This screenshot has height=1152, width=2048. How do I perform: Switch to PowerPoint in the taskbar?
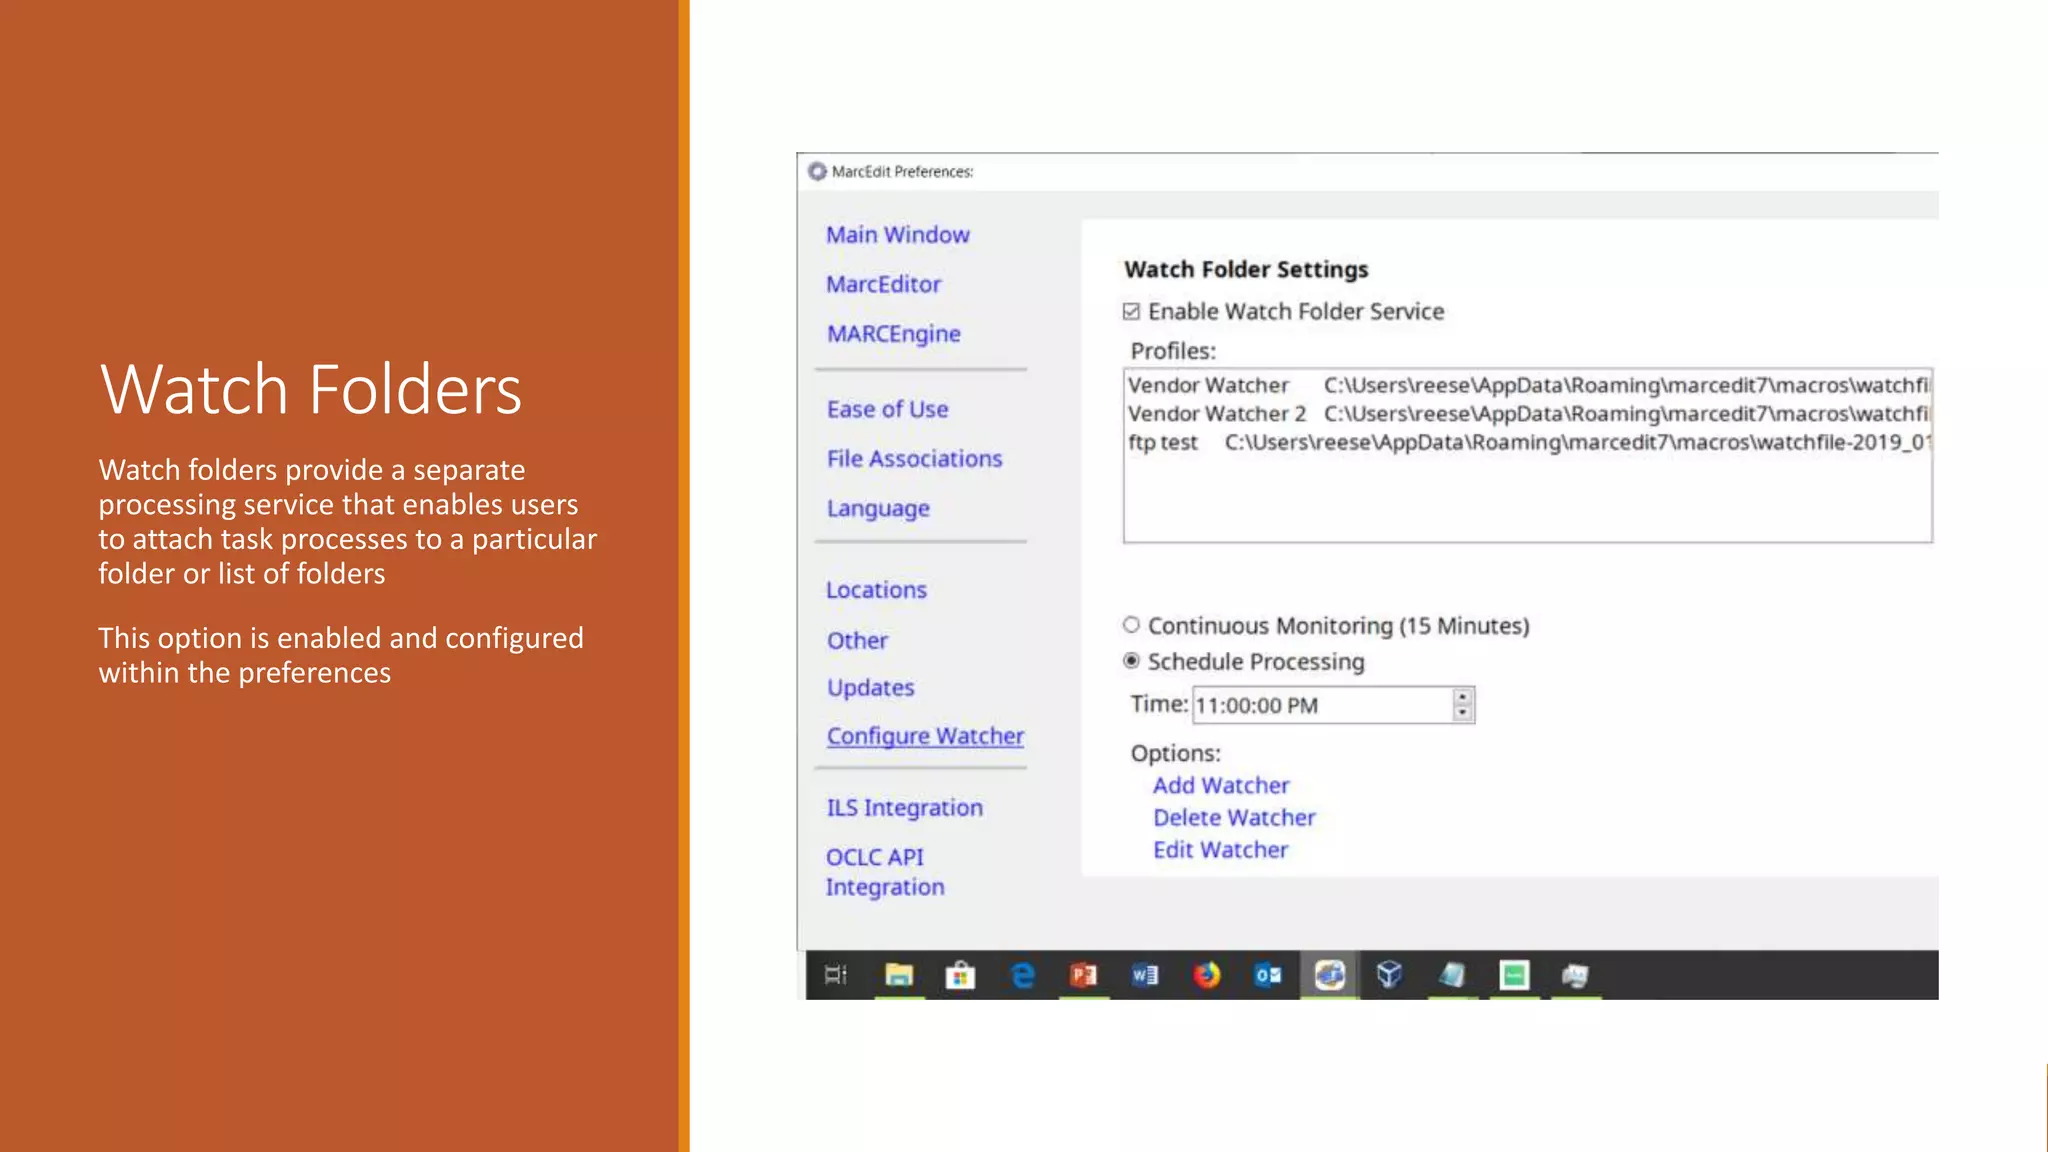coord(1084,974)
